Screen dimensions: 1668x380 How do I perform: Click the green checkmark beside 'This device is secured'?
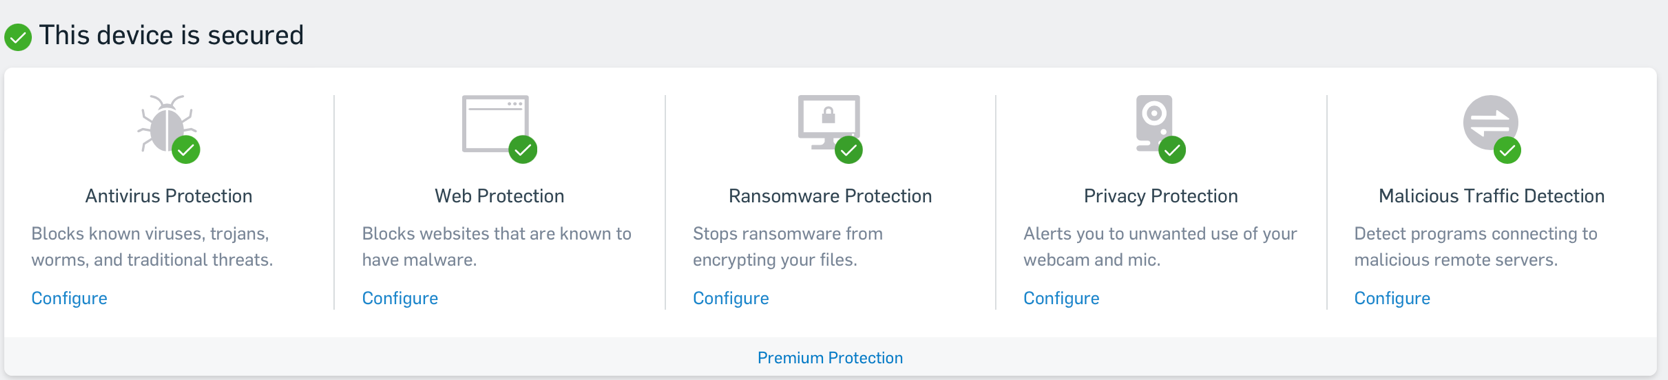18,37
